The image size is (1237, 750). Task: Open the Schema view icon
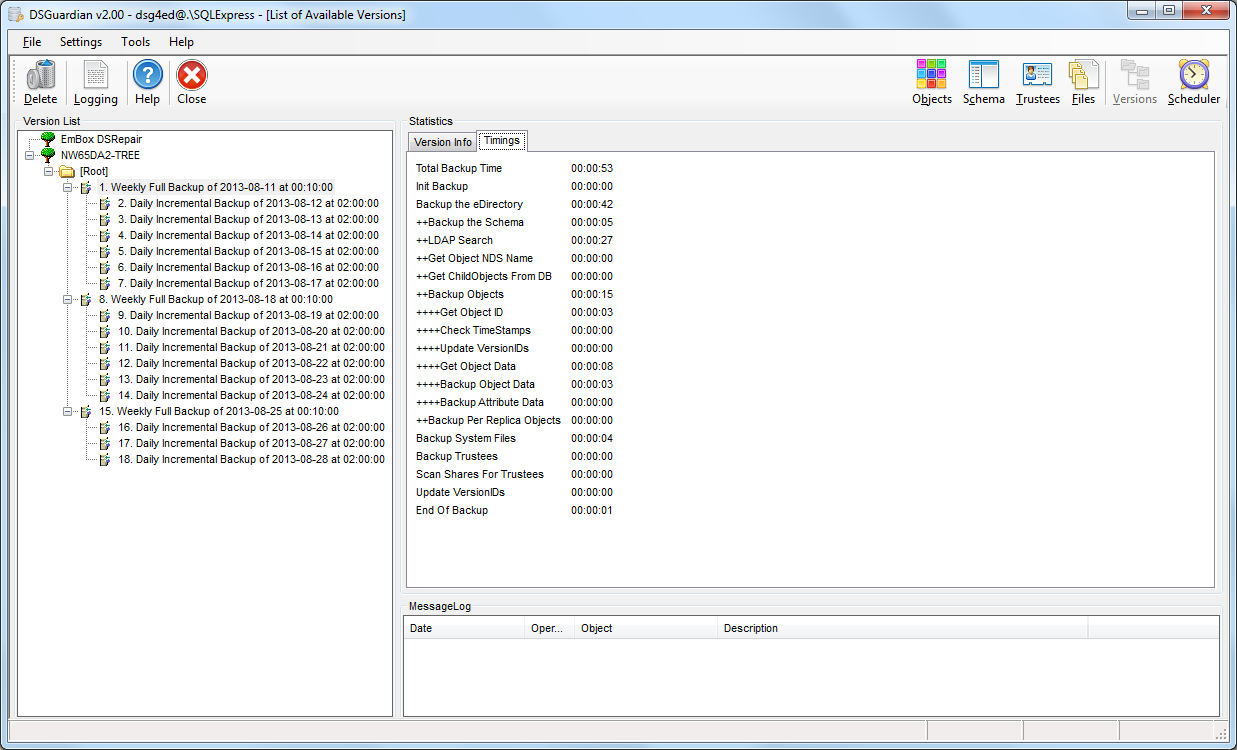pyautogui.click(x=984, y=75)
